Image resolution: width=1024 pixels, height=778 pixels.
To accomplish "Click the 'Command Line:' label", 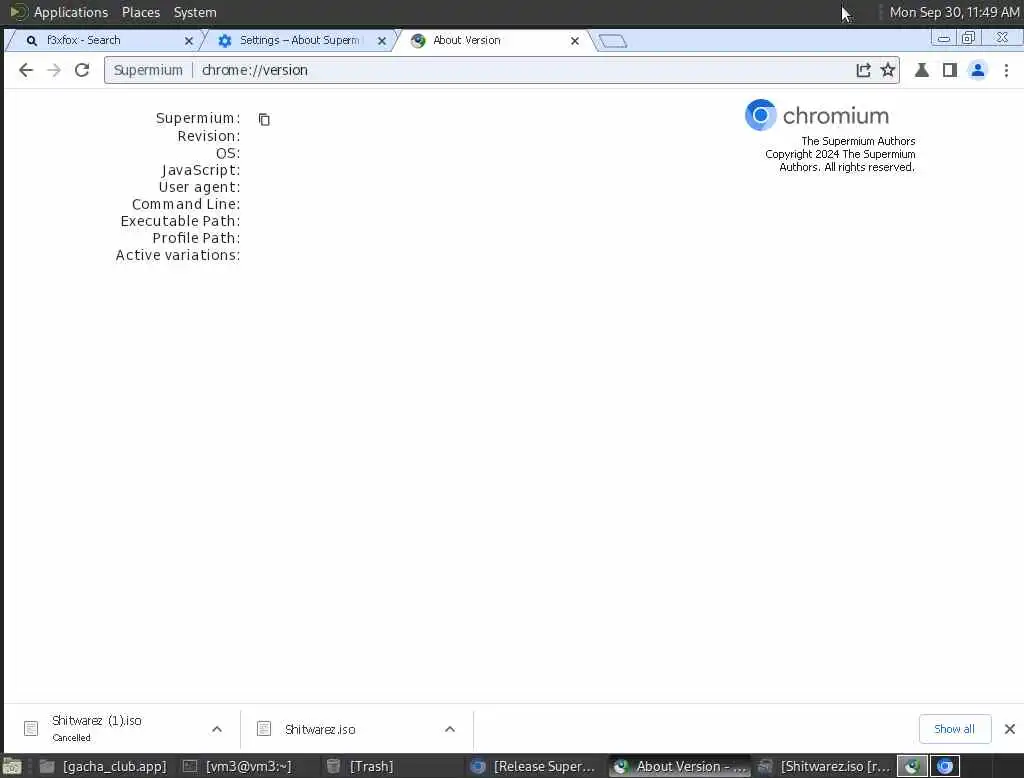I will (x=186, y=204).
